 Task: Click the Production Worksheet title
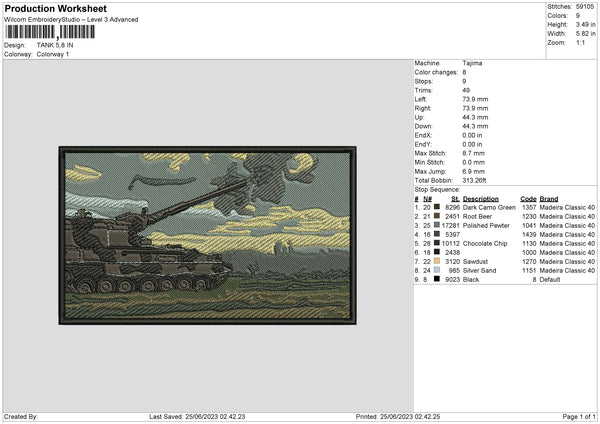click(x=55, y=8)
